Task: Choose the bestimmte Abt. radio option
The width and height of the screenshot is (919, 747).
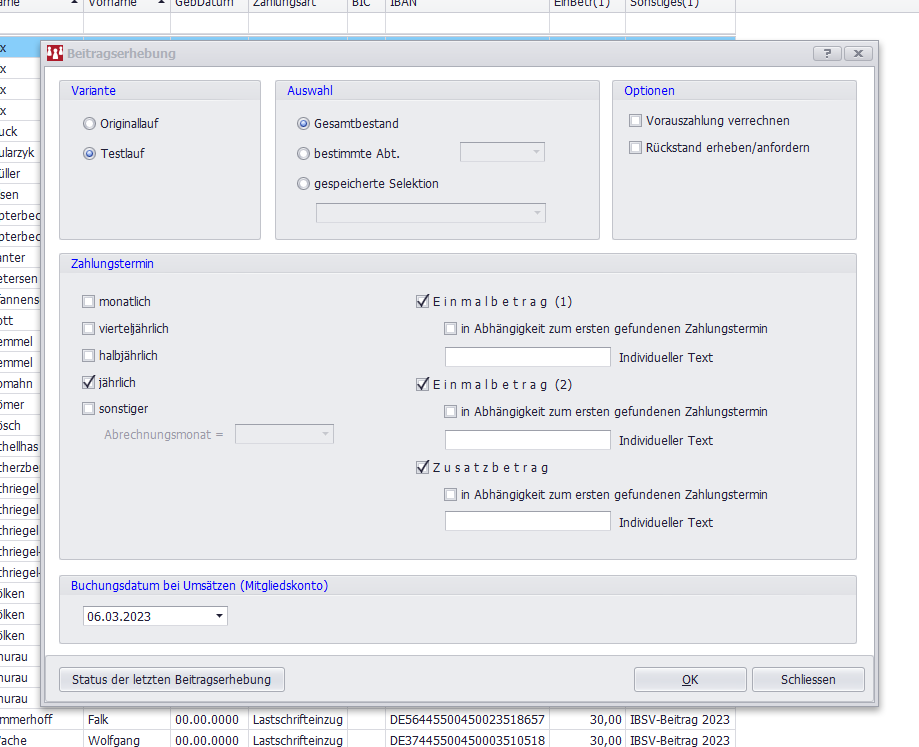Action: 304,154
